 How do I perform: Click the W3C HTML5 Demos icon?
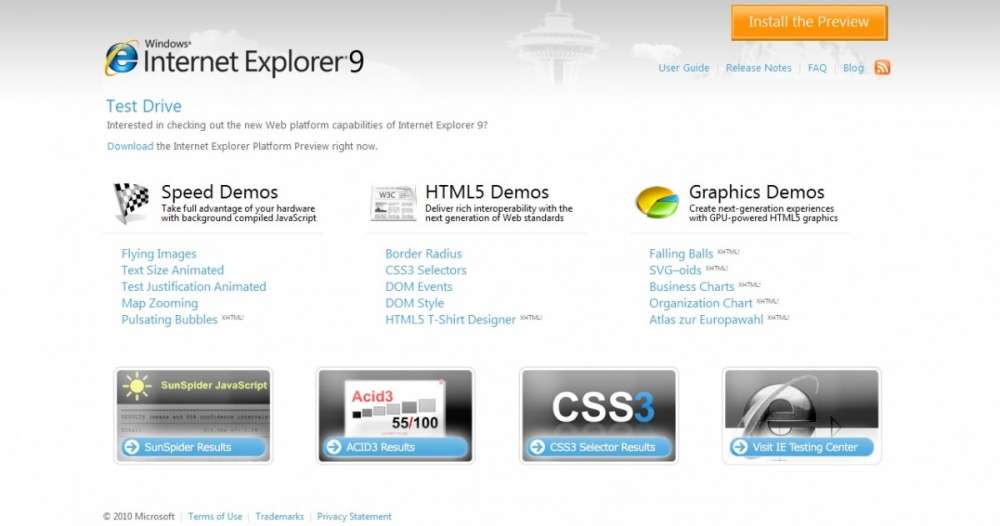click(x=393, y=203)
